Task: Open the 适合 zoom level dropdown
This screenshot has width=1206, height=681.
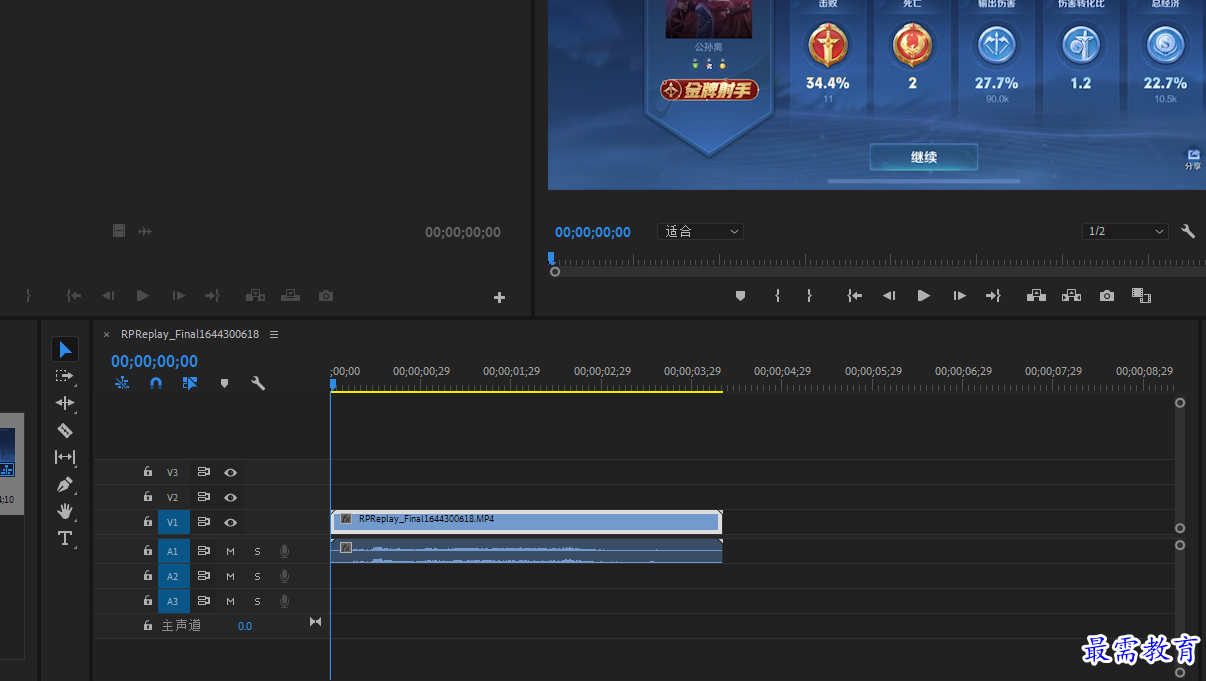Action: [700, 231]
